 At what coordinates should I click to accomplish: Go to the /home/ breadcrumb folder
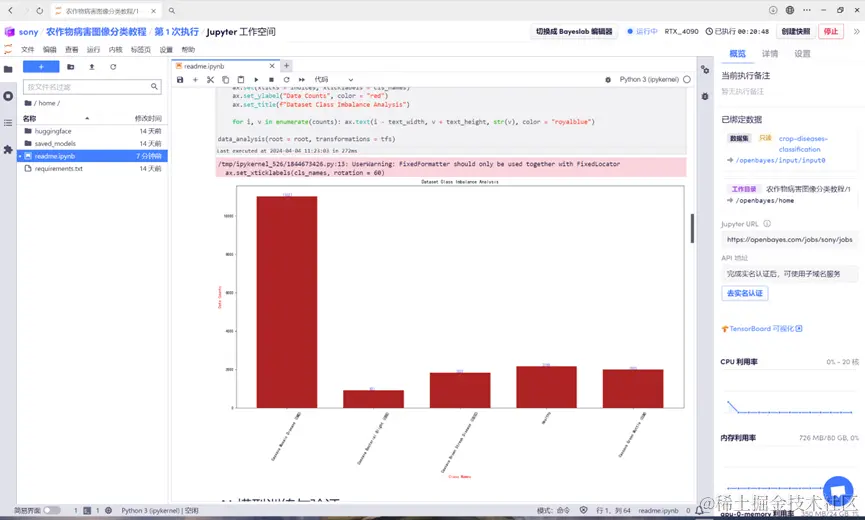click(46, 103)
